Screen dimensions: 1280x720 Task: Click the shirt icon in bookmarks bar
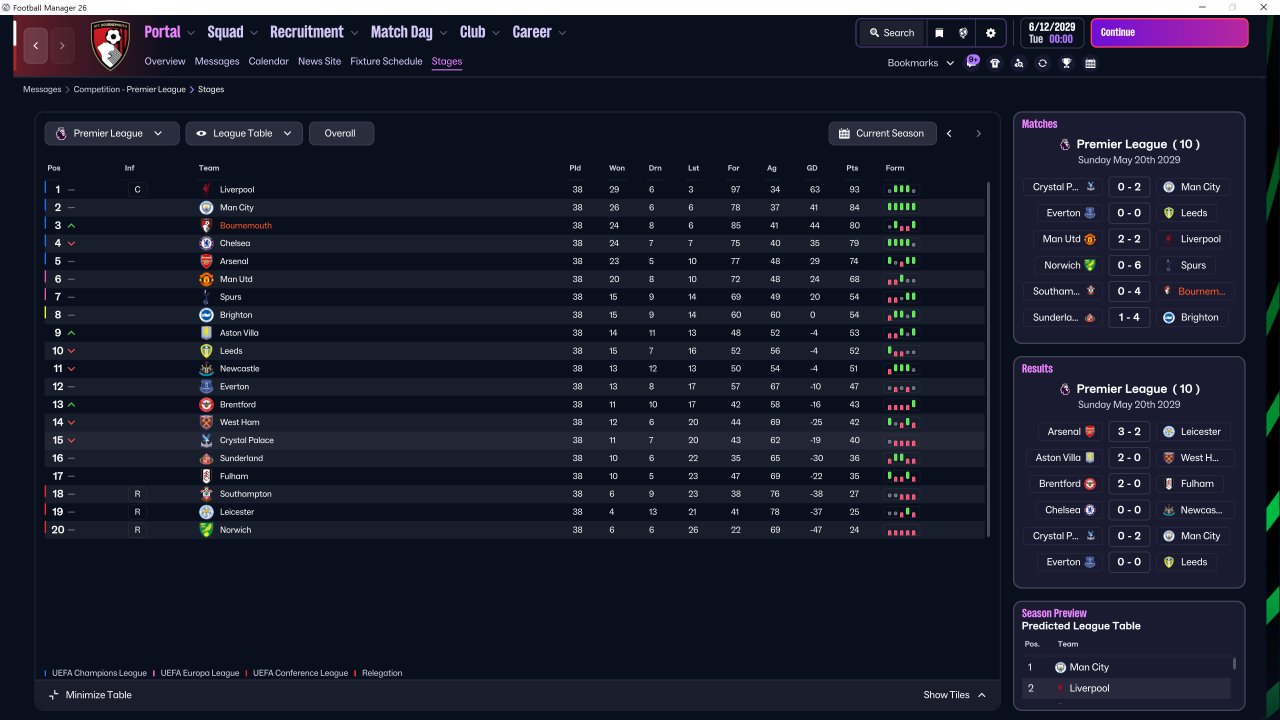tap(995, 63)
